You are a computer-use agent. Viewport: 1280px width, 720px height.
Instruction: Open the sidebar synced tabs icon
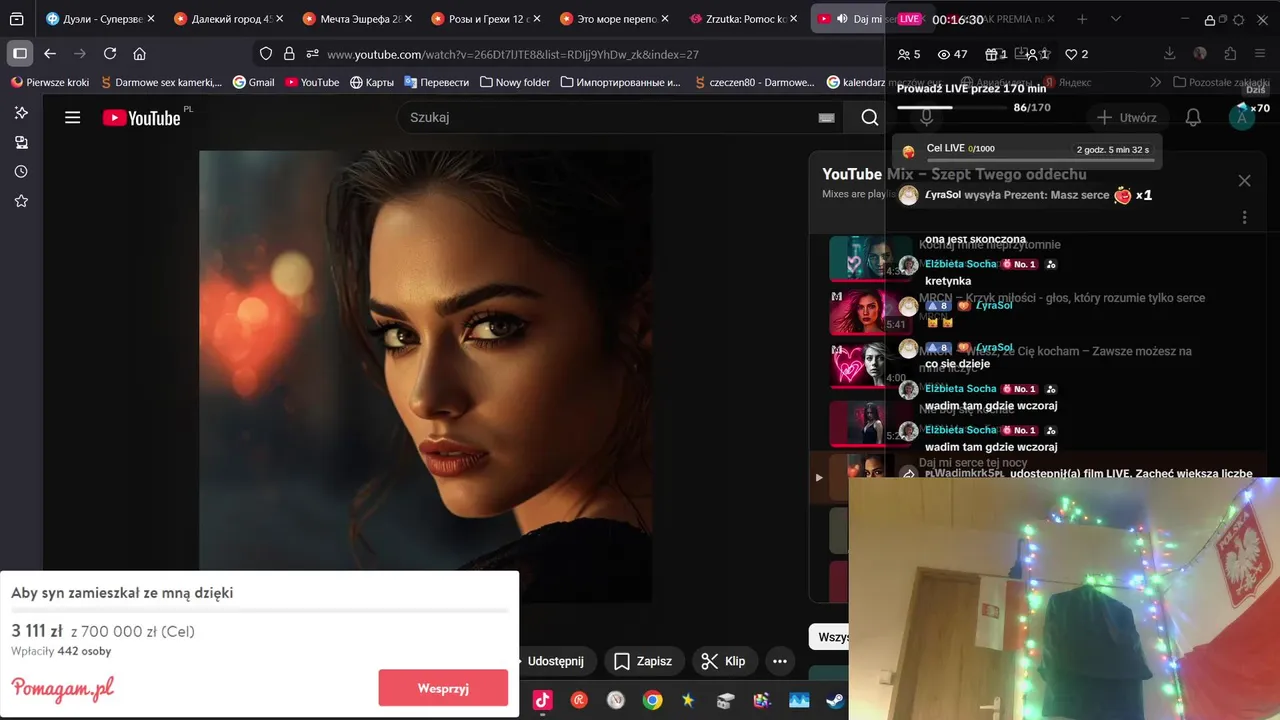[21, 143]
